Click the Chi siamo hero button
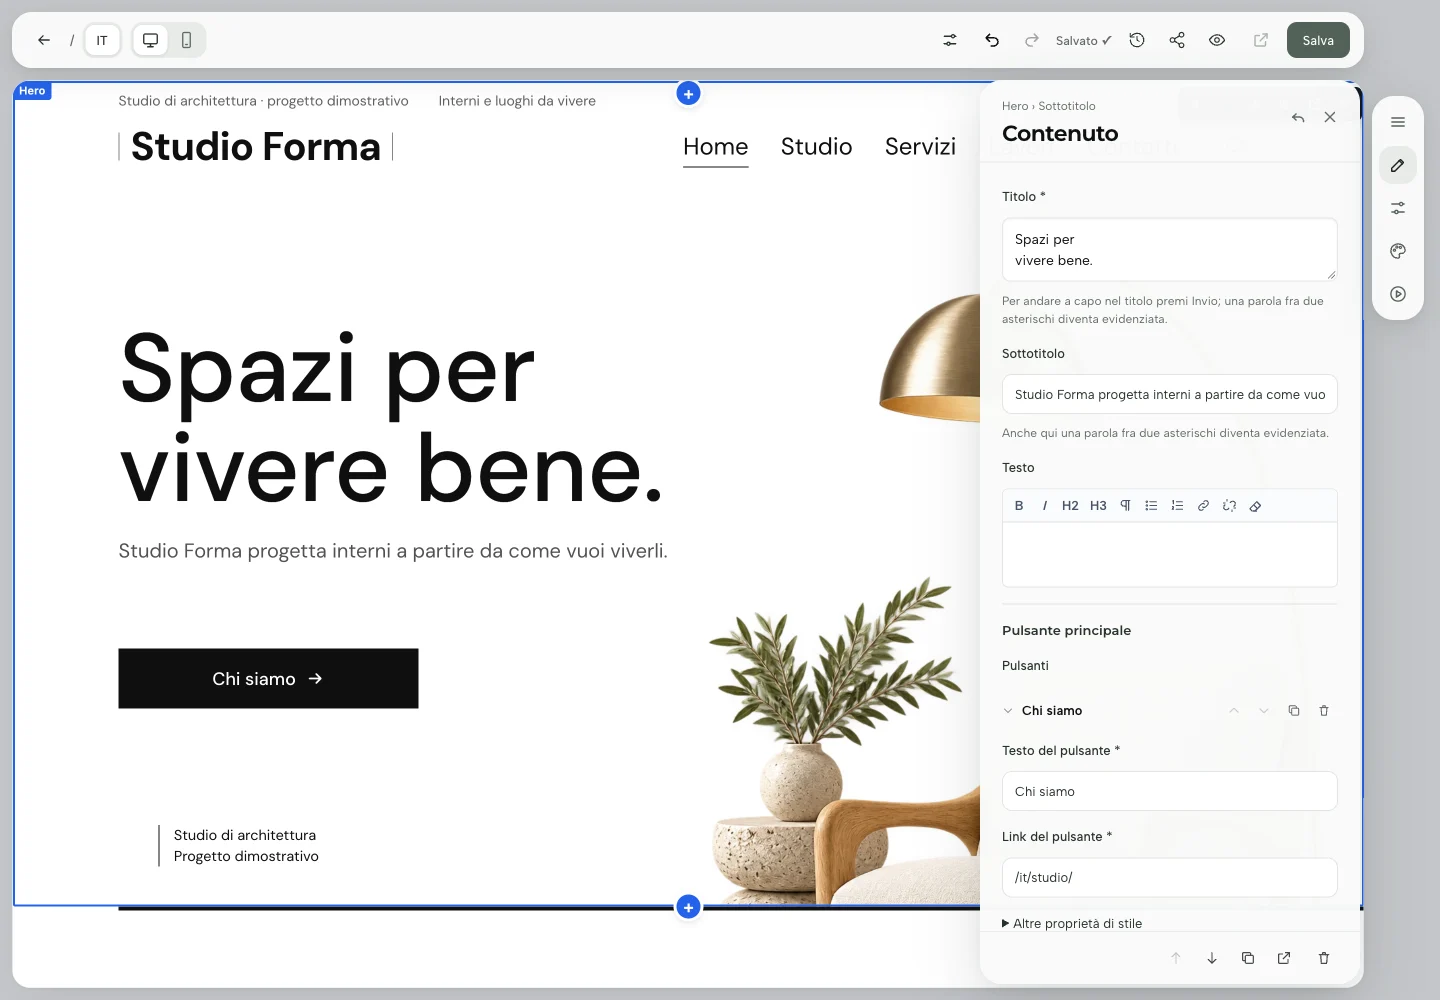 pos(268,679)
